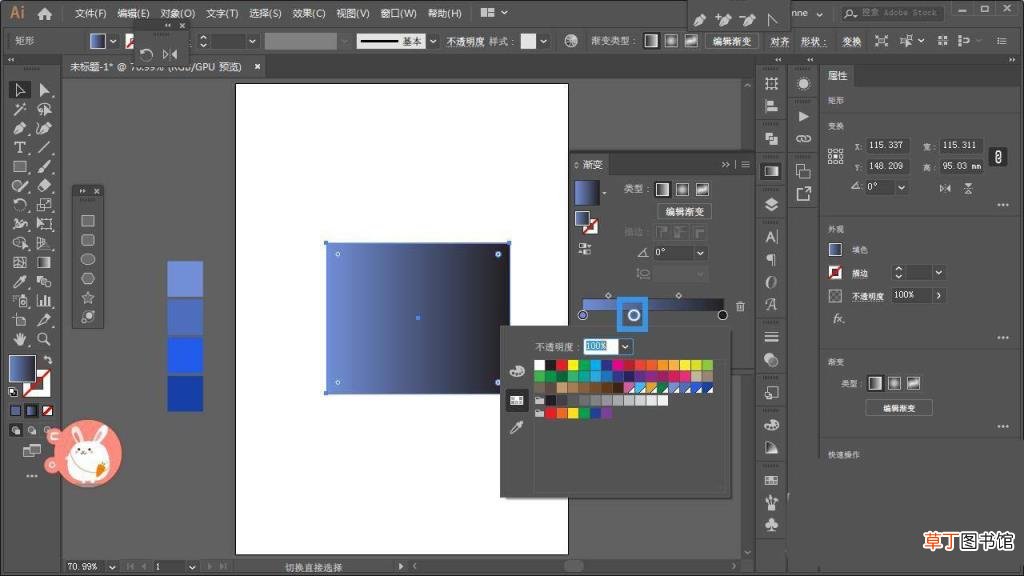The height and width of the screenshot is (576, 1024).
Task: Select the Type tool in the toolbar
Action: click(x=20, y=148)
